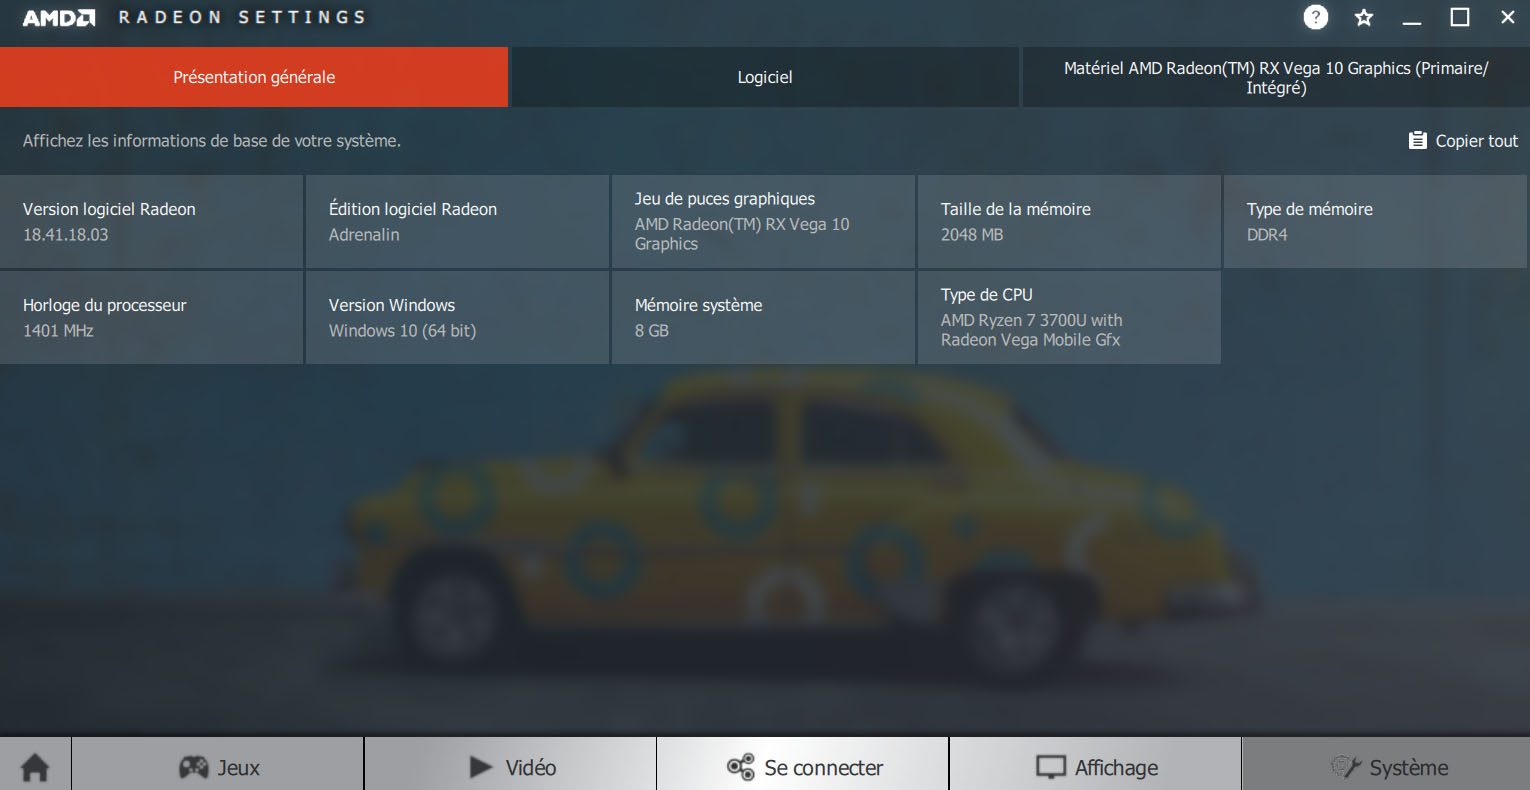Switch to the Logiciel tab
The width and height of the screenshot is (1530, 790).
[x=765, y=77]
